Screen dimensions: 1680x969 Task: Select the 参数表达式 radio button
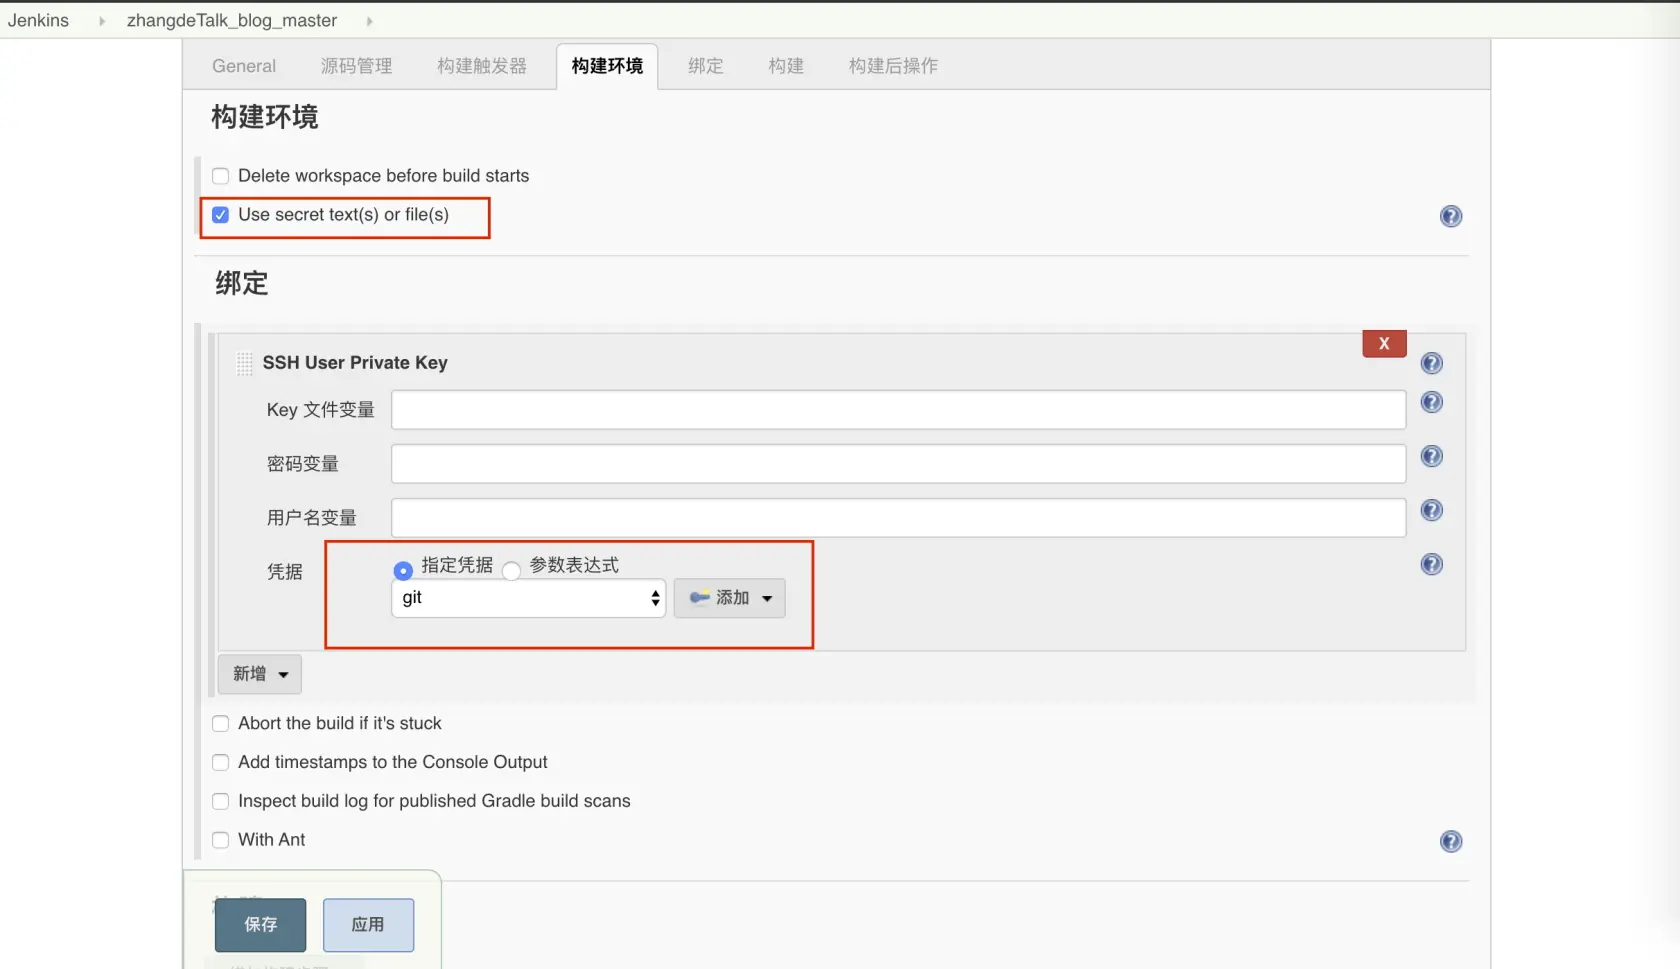[511, 570]
